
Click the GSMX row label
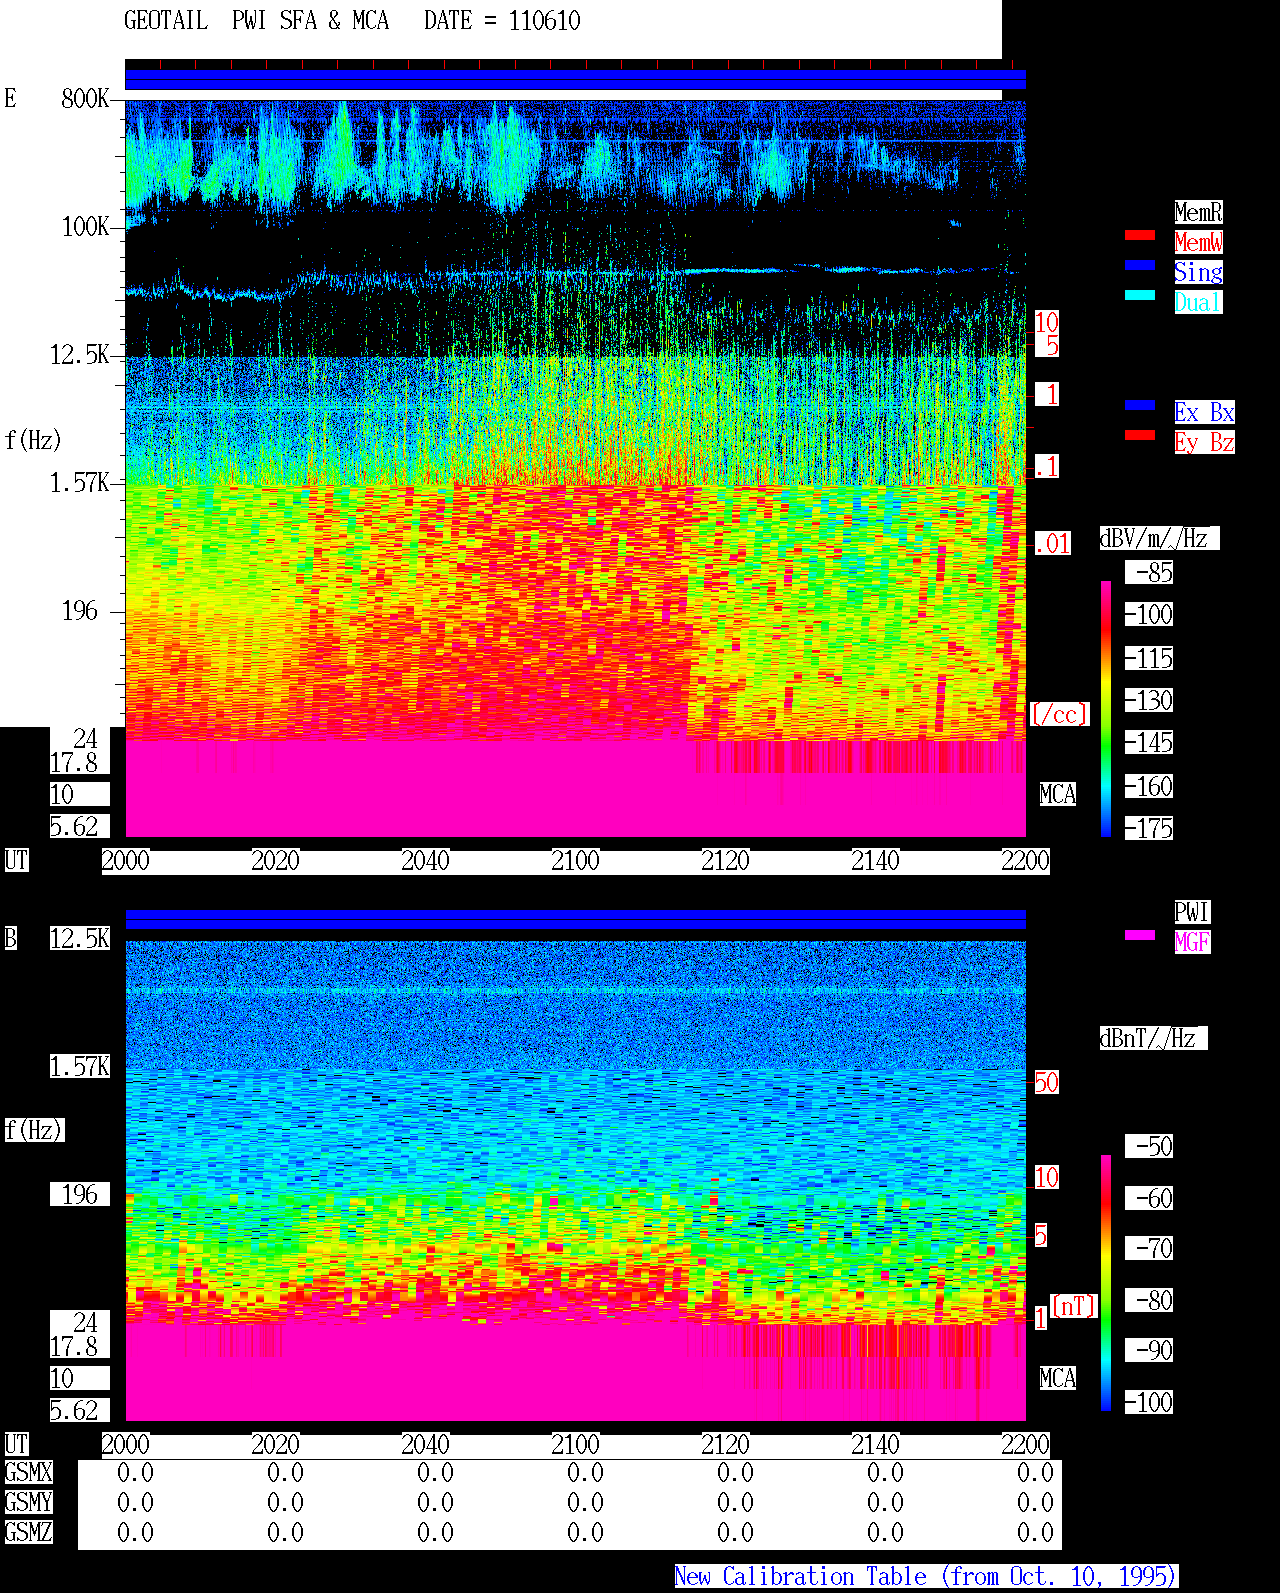click(28, 1473)
